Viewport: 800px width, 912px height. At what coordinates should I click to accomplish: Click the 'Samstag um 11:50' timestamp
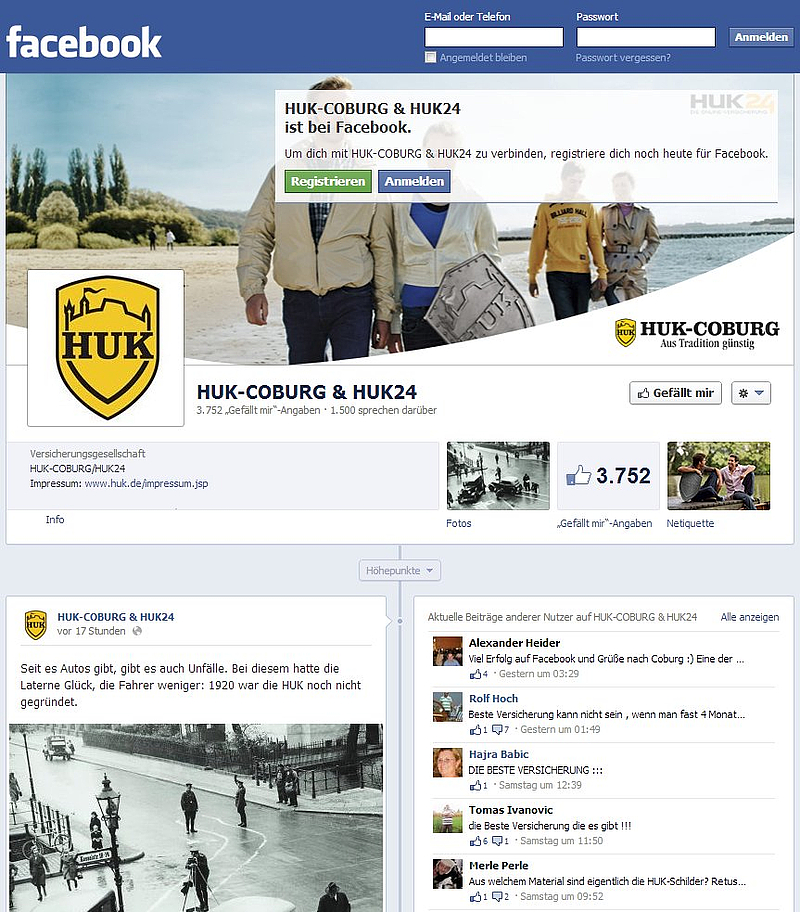tap(561, 842)
